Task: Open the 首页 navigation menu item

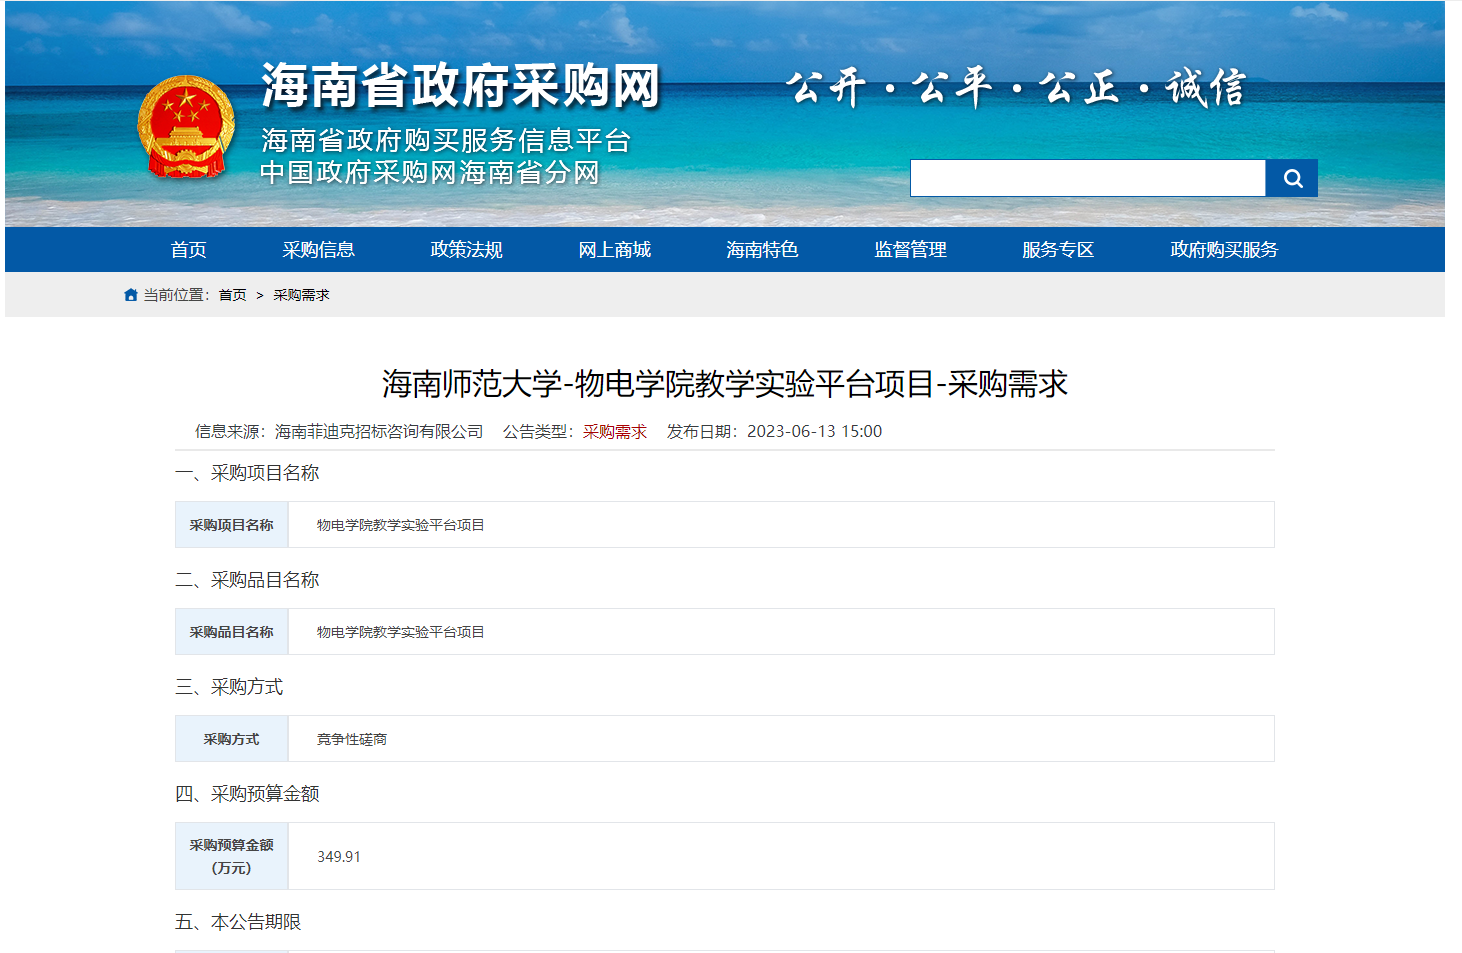Action: pyautogui.click(x=188, y=250)
